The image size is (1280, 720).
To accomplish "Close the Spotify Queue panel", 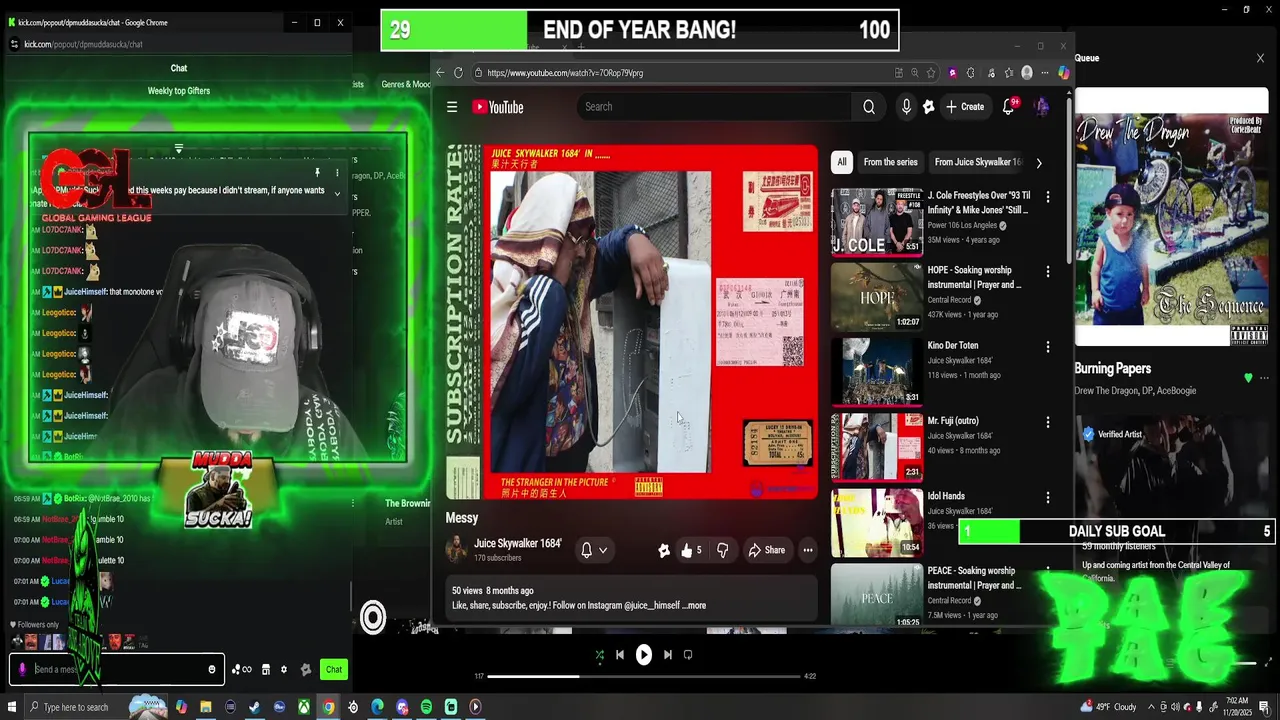I will tap(1260, 58).
